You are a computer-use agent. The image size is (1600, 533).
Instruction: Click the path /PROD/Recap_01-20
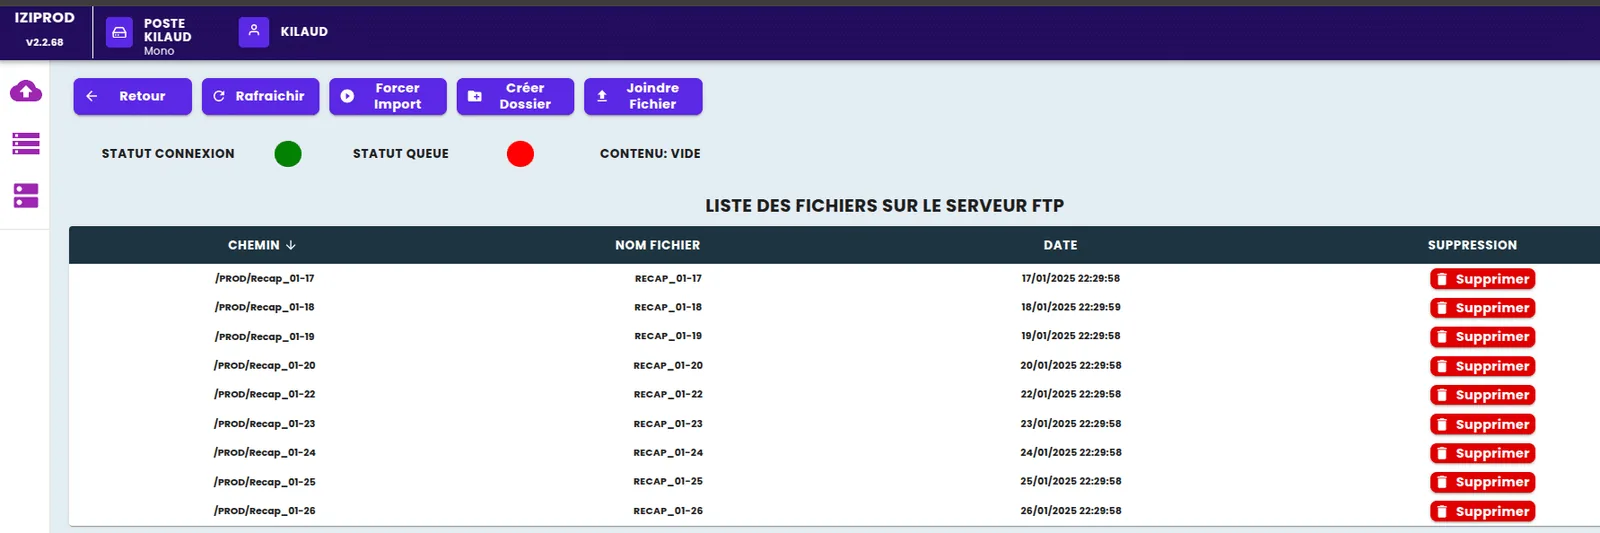(x=265, y=366)
